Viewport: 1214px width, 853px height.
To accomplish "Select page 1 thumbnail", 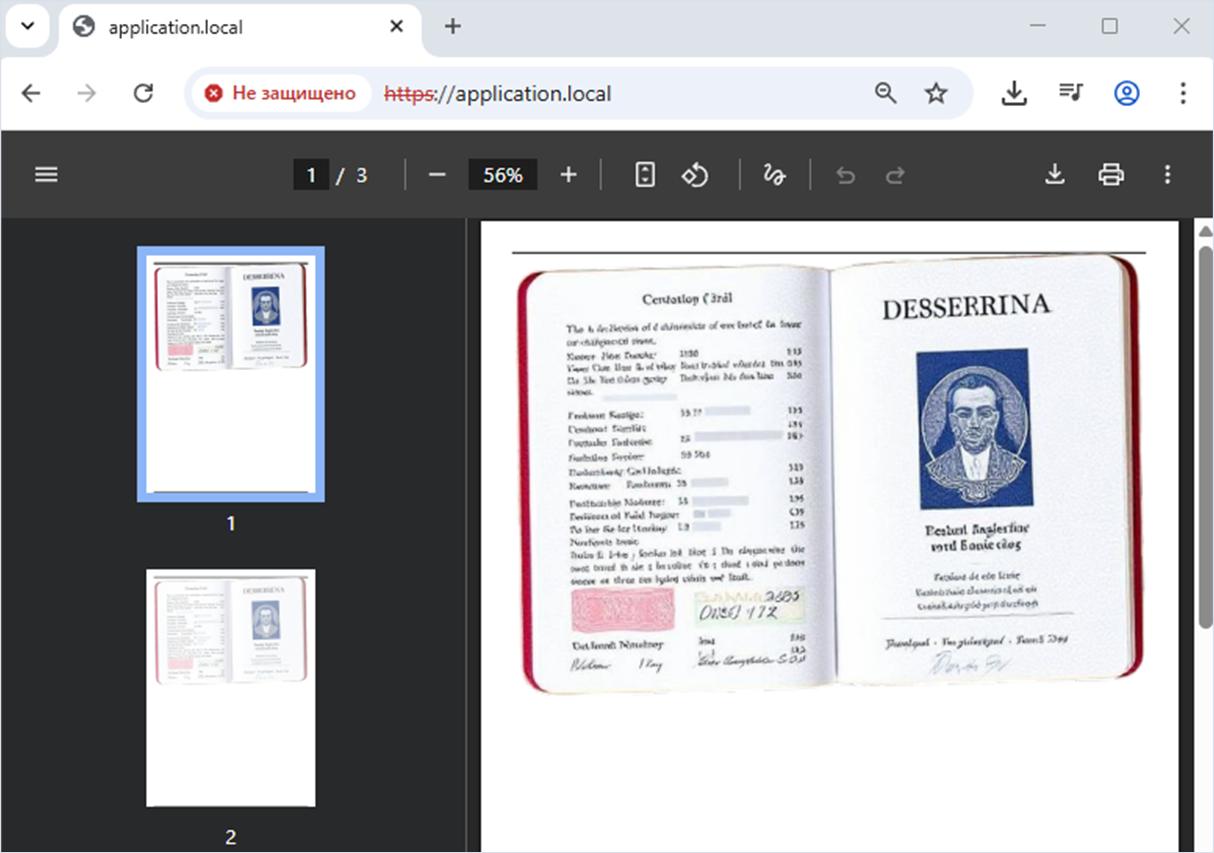I will tap(230, 373).
